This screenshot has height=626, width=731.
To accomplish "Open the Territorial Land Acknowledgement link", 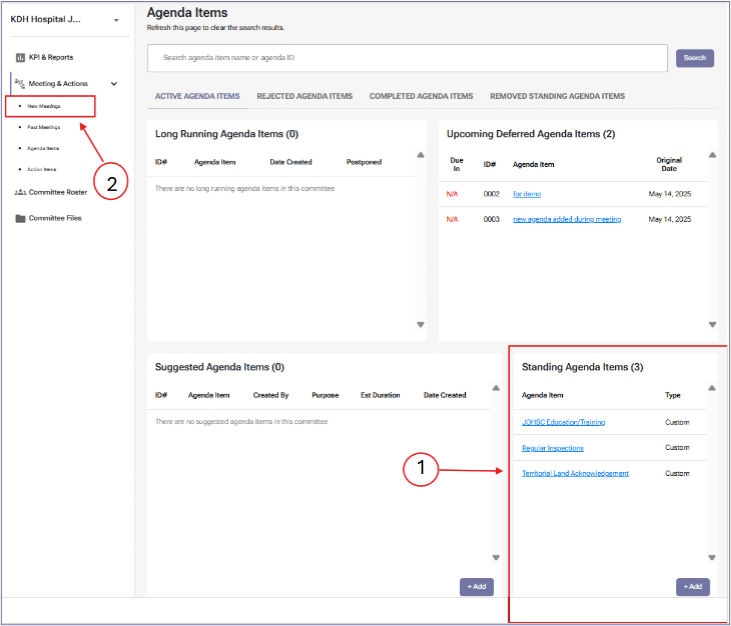I will (575, 473).
